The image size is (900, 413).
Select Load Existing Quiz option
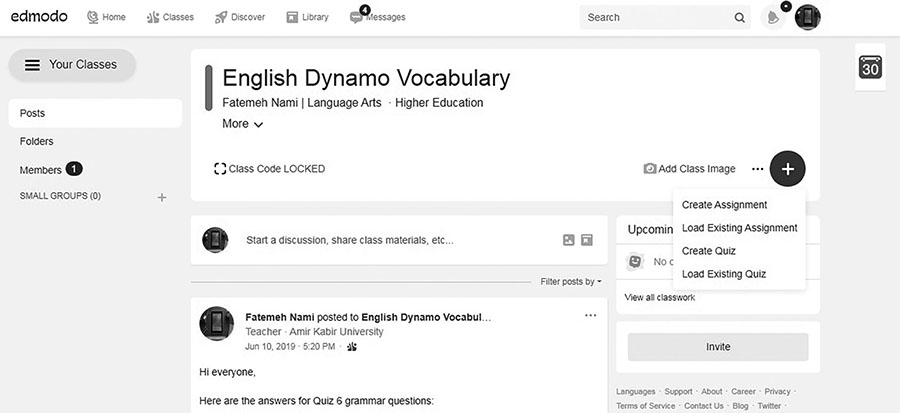(x=724, y=273)
